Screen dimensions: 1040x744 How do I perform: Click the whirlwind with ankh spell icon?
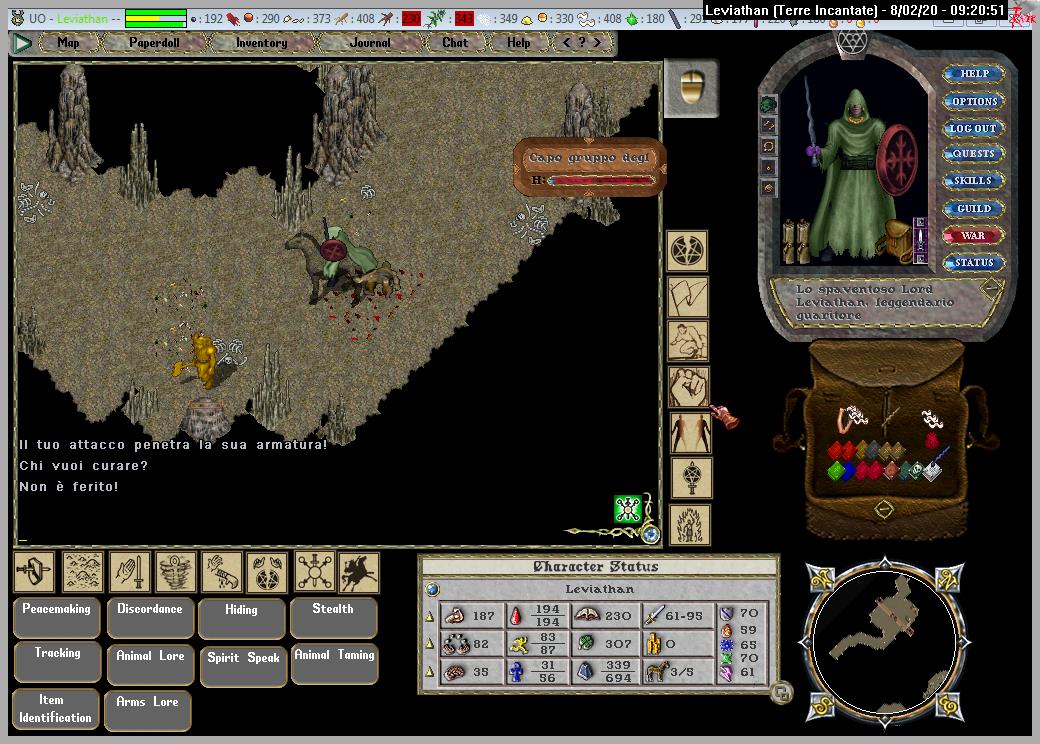[176, 572]
